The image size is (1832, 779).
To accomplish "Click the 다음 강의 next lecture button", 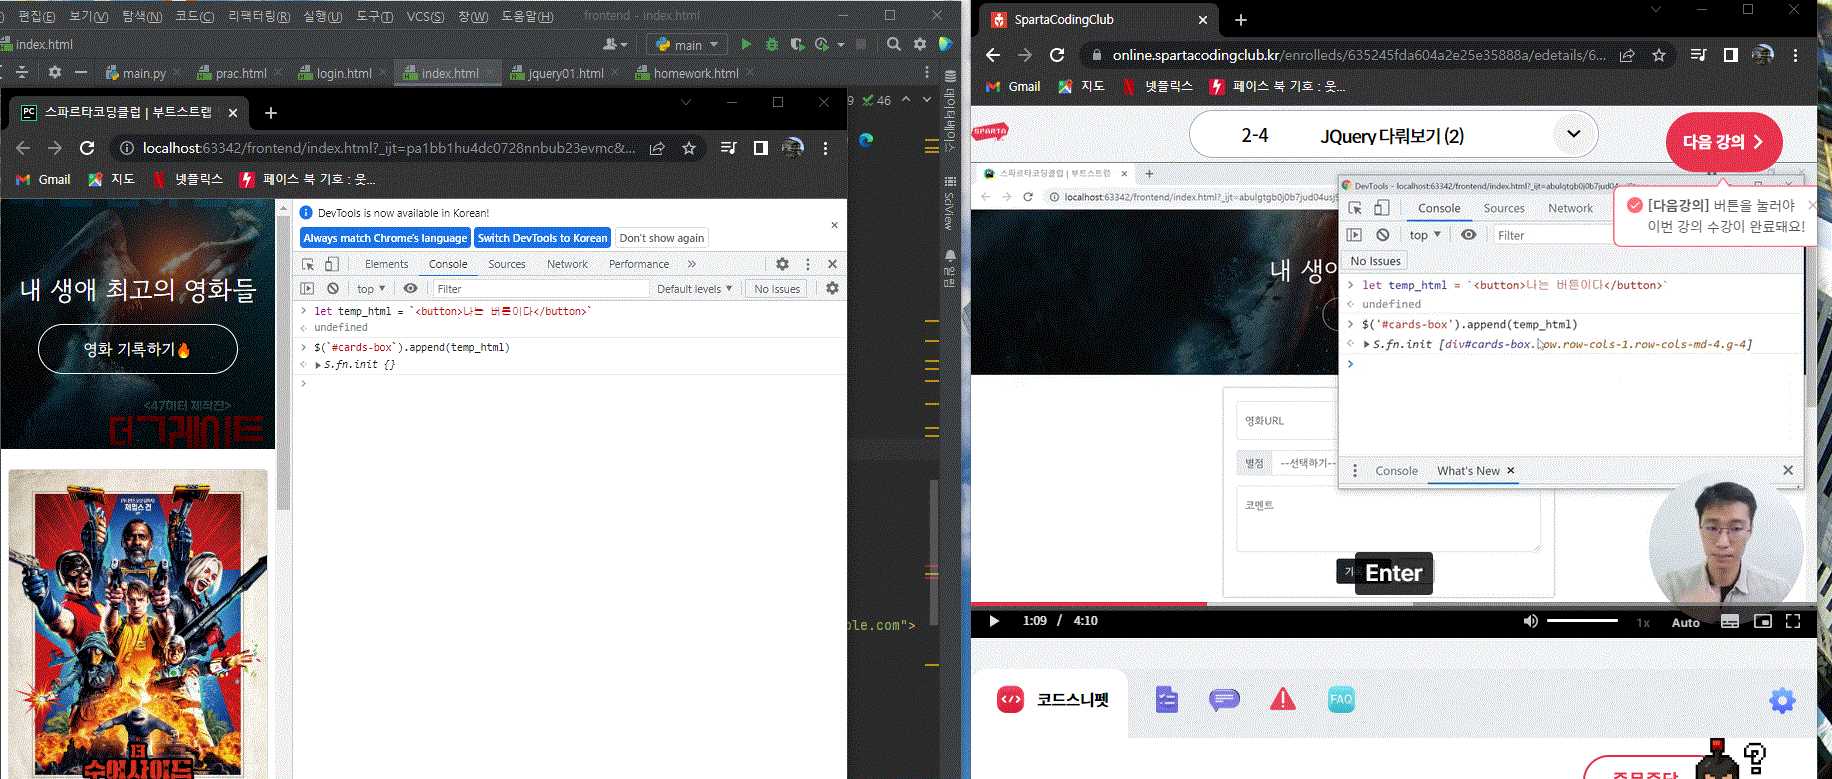I will pyautogui.click(x=1724, y=142).
